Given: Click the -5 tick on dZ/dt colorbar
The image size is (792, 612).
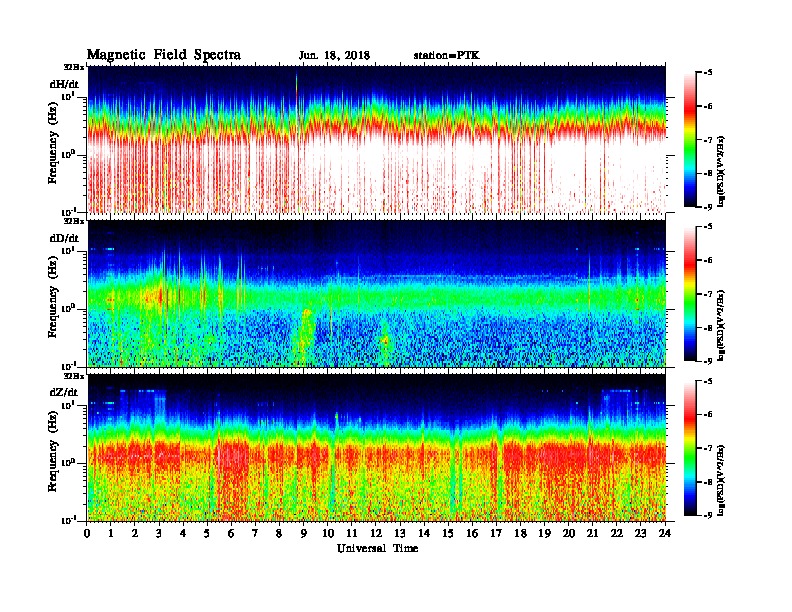Looking at the screenshot, I should 708,381.
